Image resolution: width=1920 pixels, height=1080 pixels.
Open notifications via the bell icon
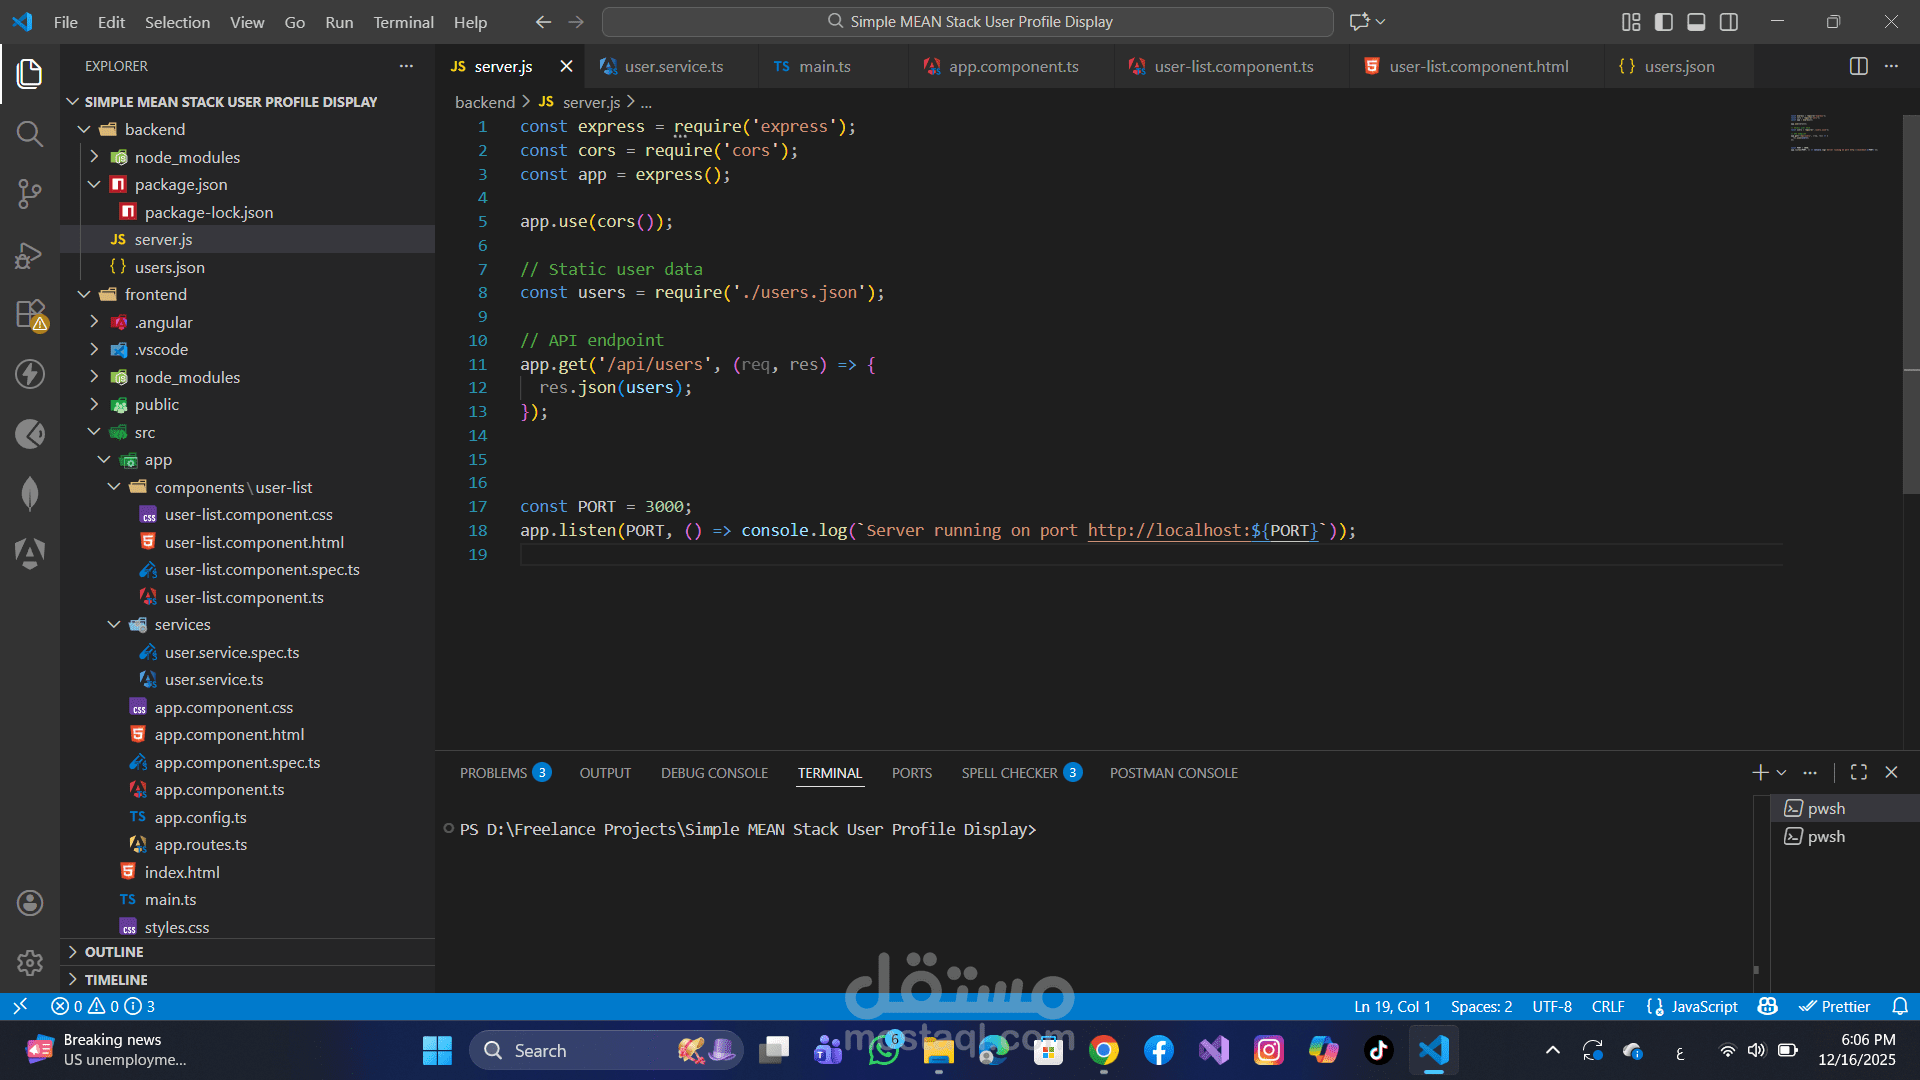[x=1902, y=1006]
